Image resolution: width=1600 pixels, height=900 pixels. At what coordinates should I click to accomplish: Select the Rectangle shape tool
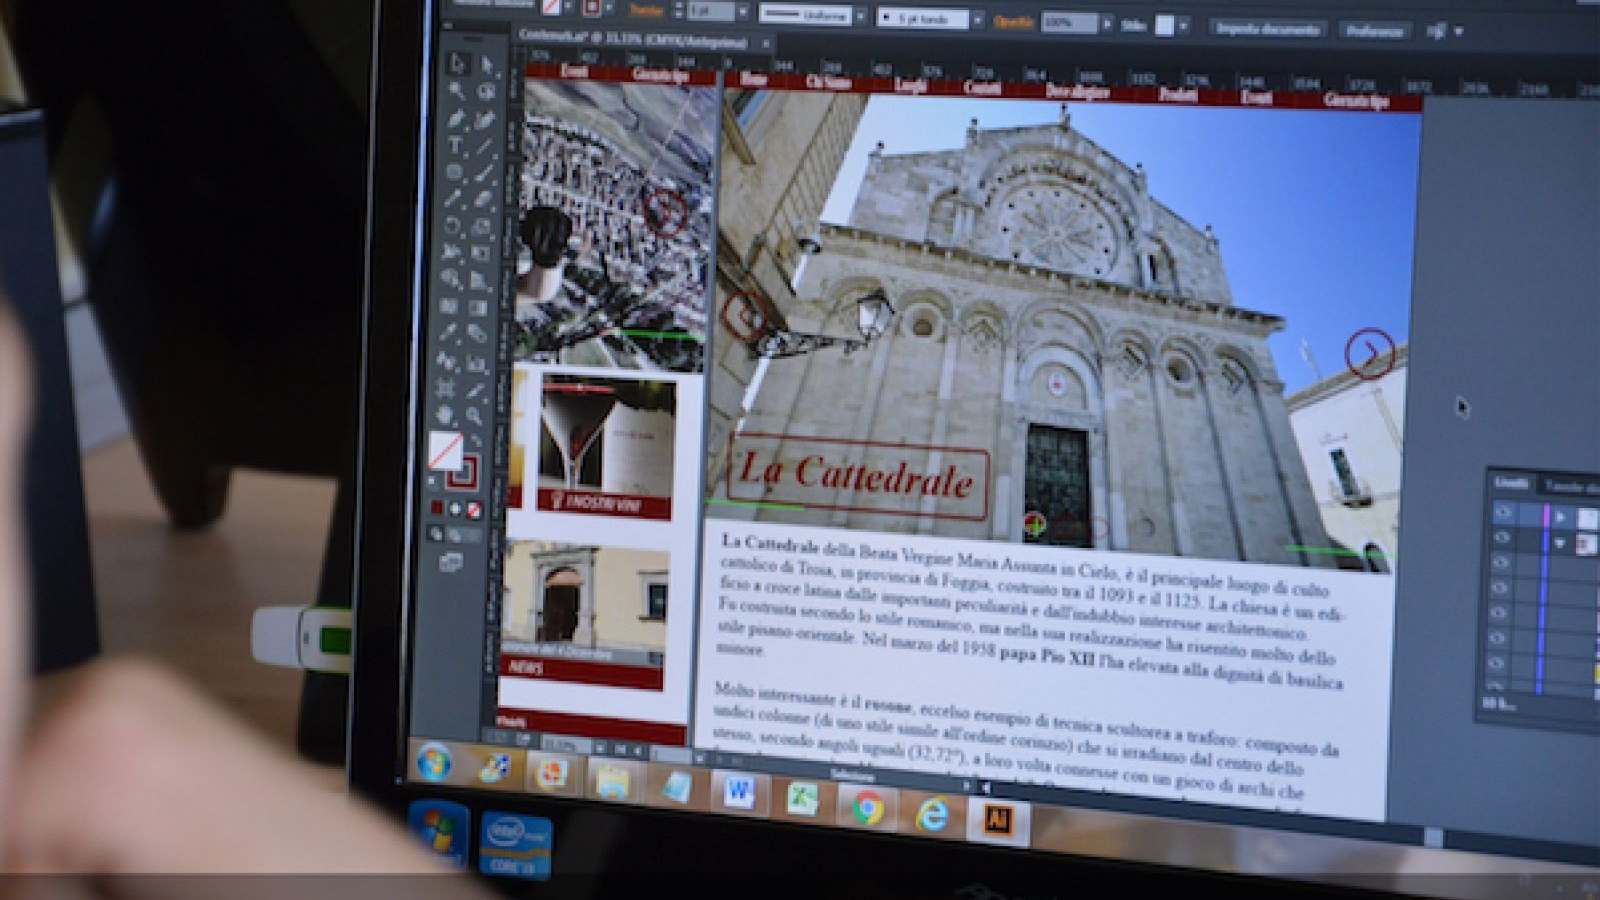[x=455, y=172]
